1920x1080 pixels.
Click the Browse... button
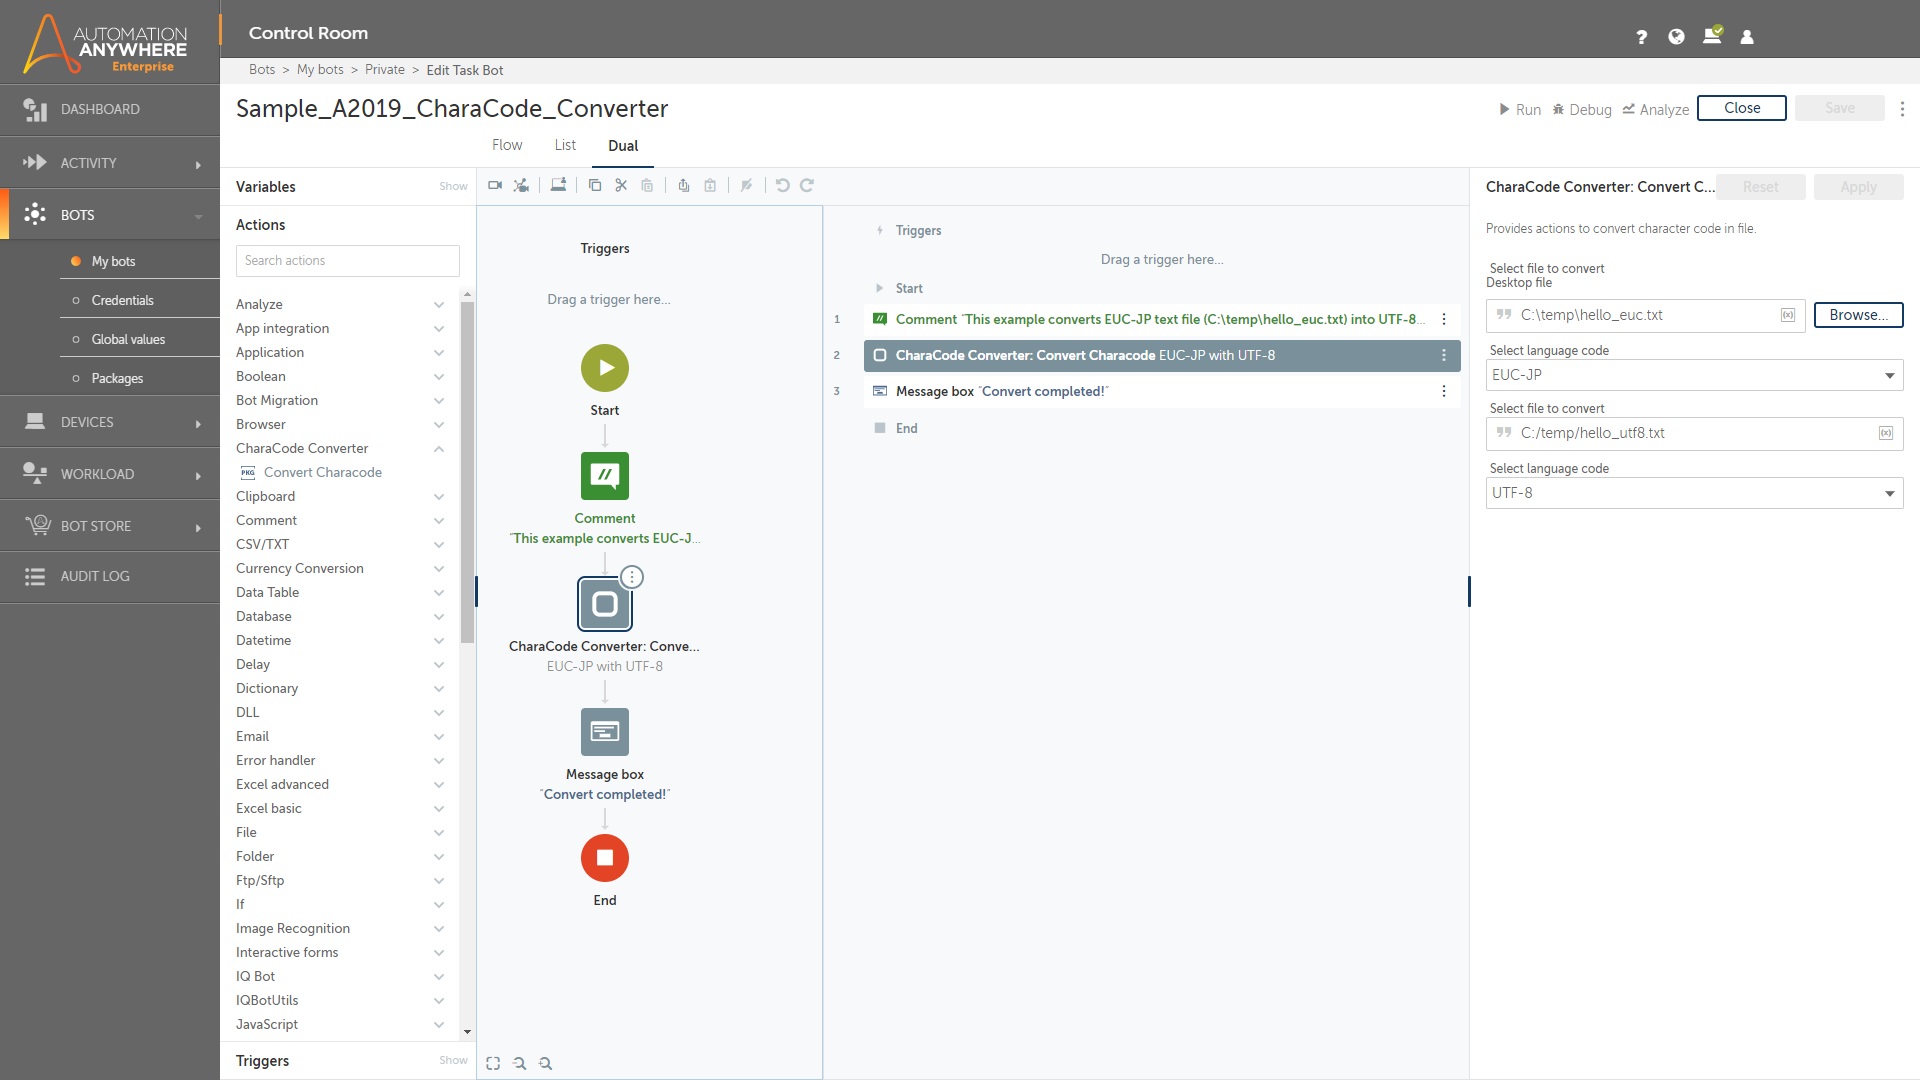[1858, 315]
